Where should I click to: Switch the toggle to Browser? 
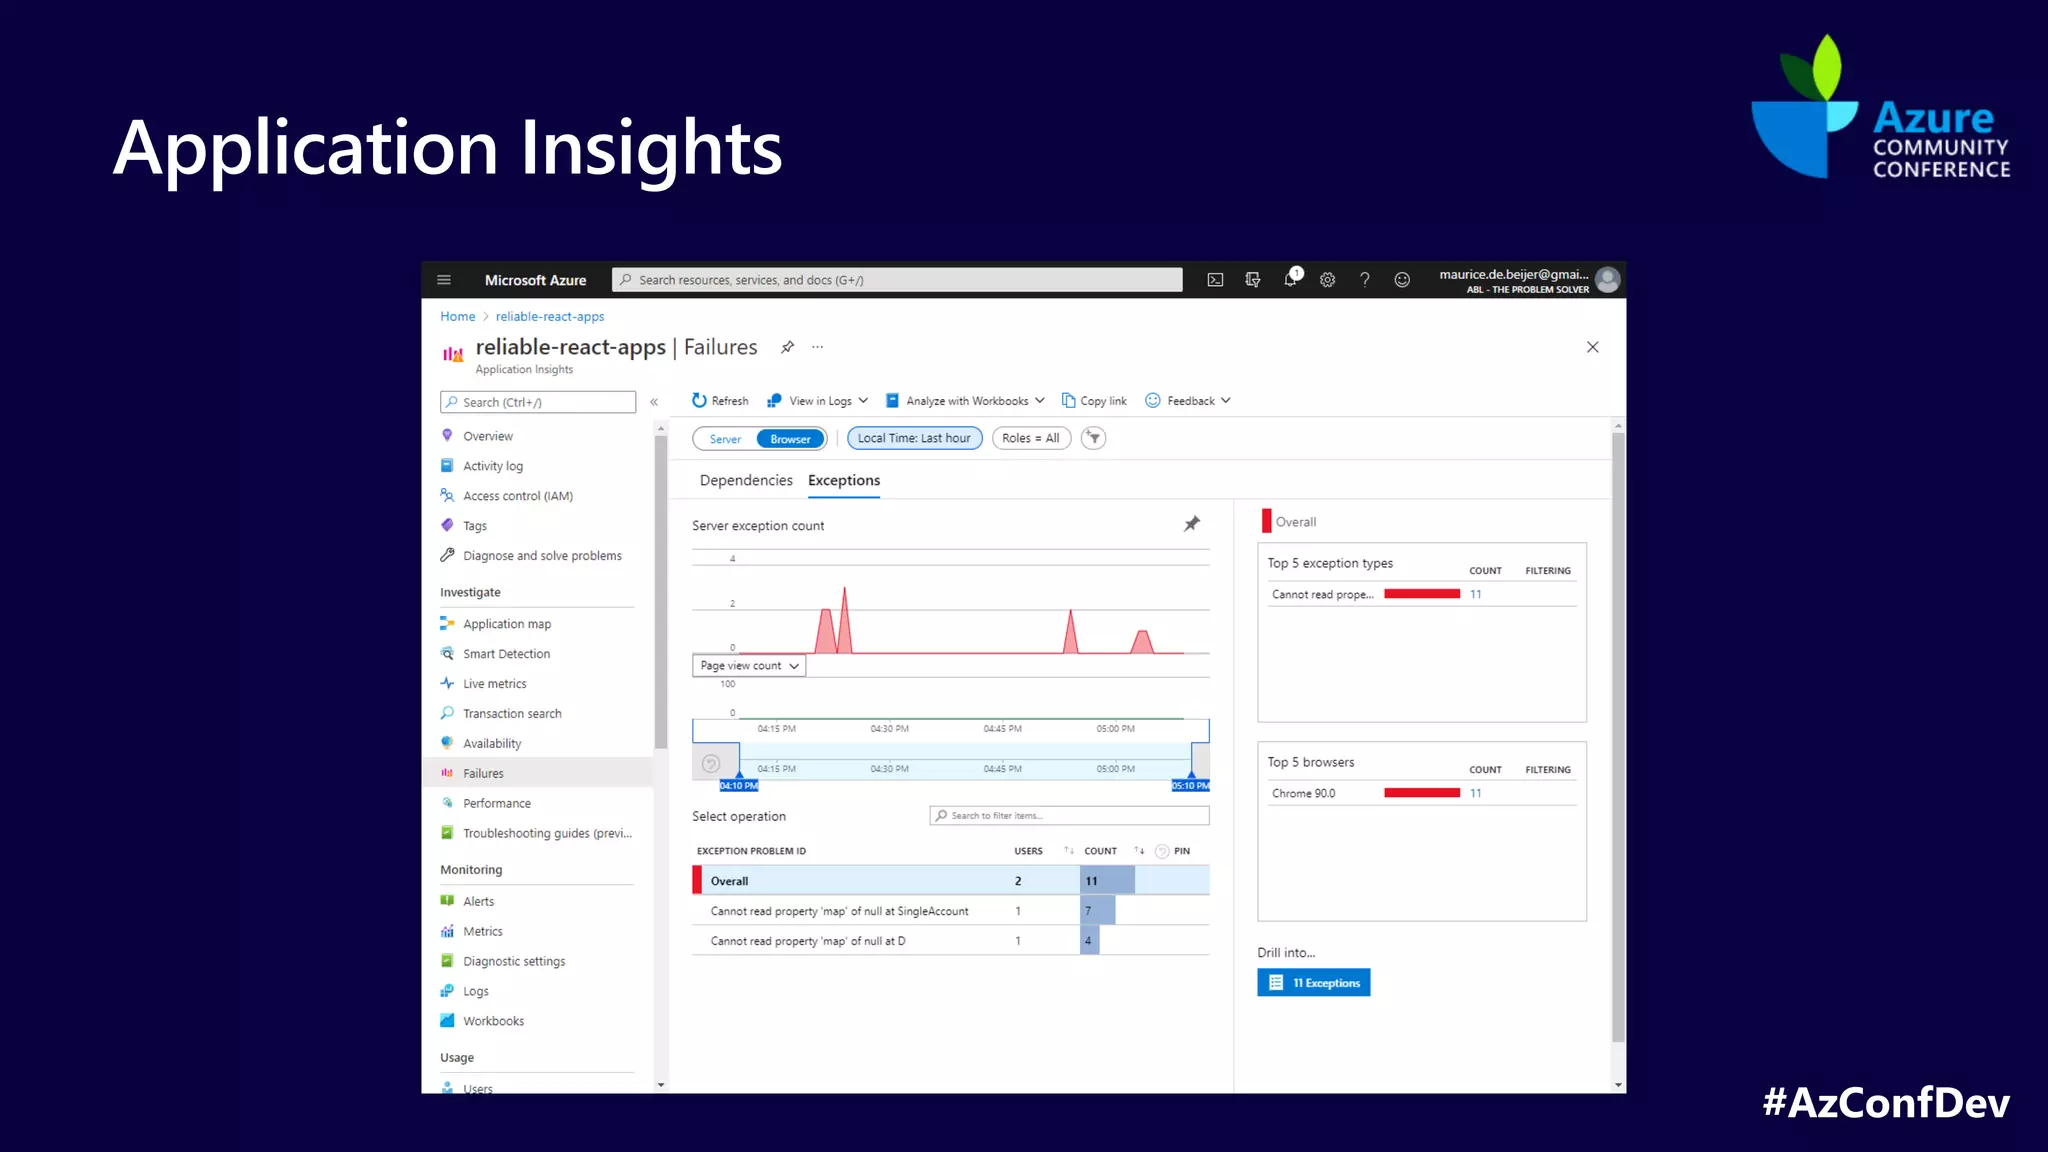(x=790, y=439)
